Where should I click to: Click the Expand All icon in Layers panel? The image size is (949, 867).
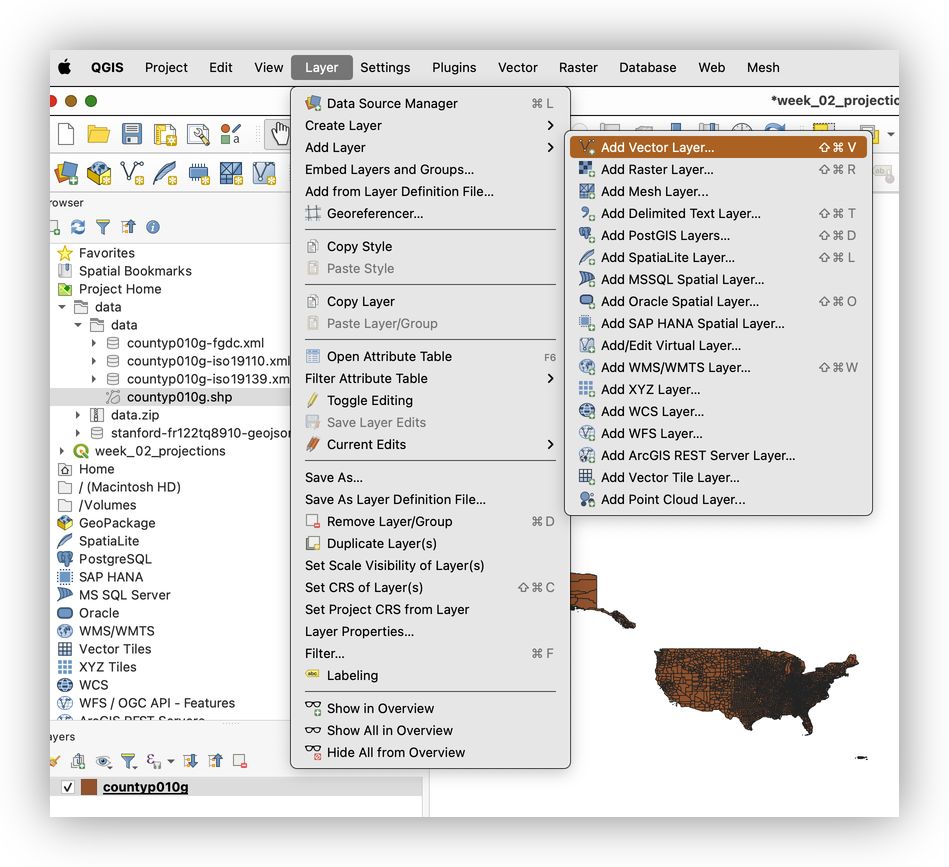click(x=191, y=761)
